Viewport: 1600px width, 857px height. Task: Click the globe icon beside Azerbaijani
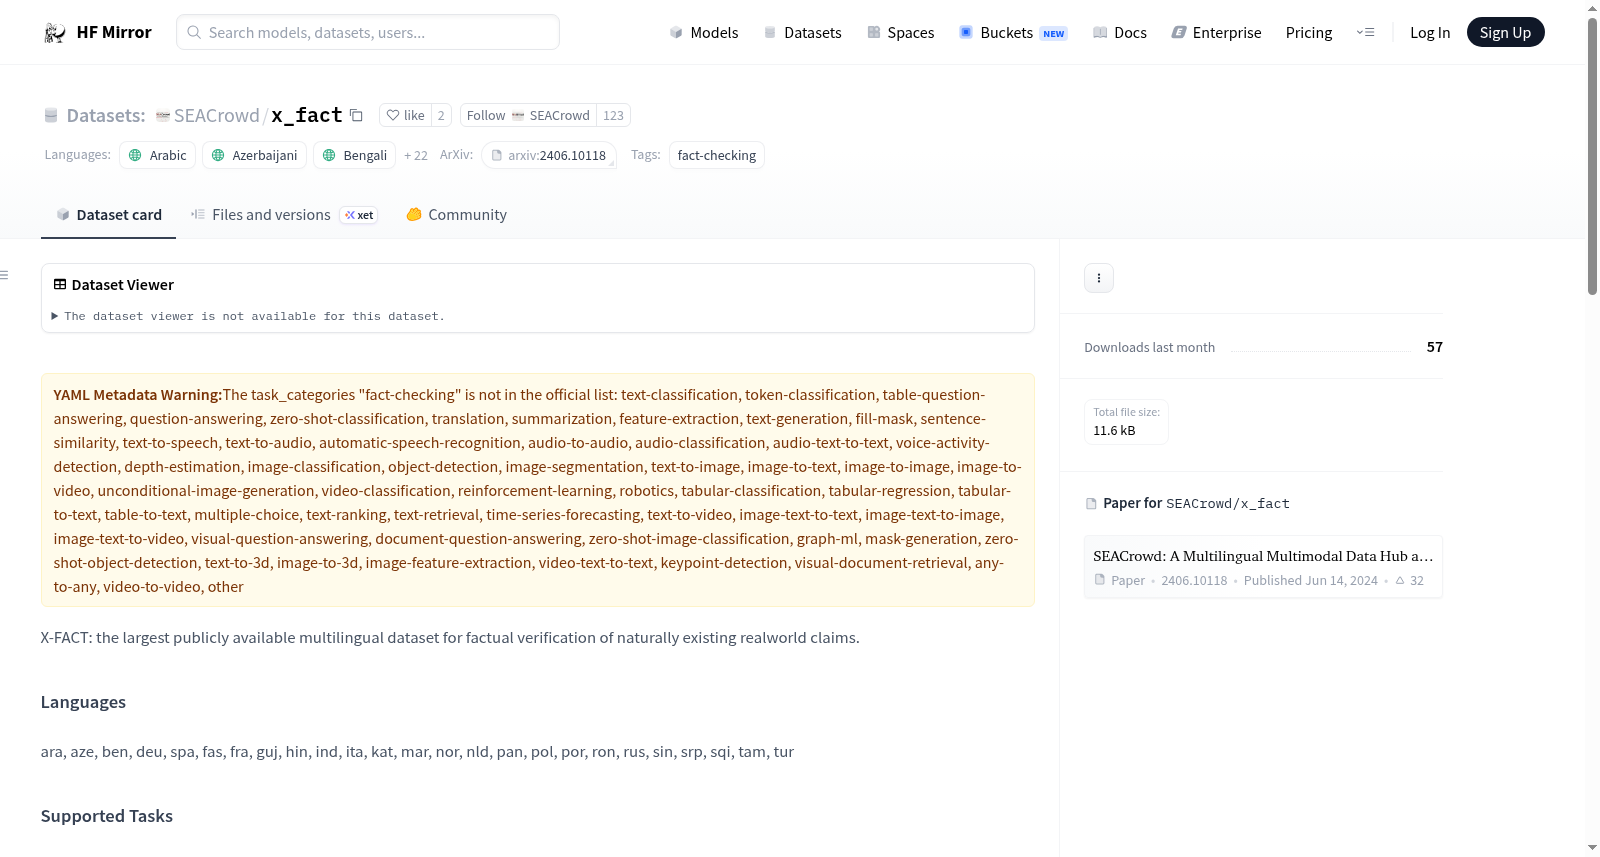[218, 156]
